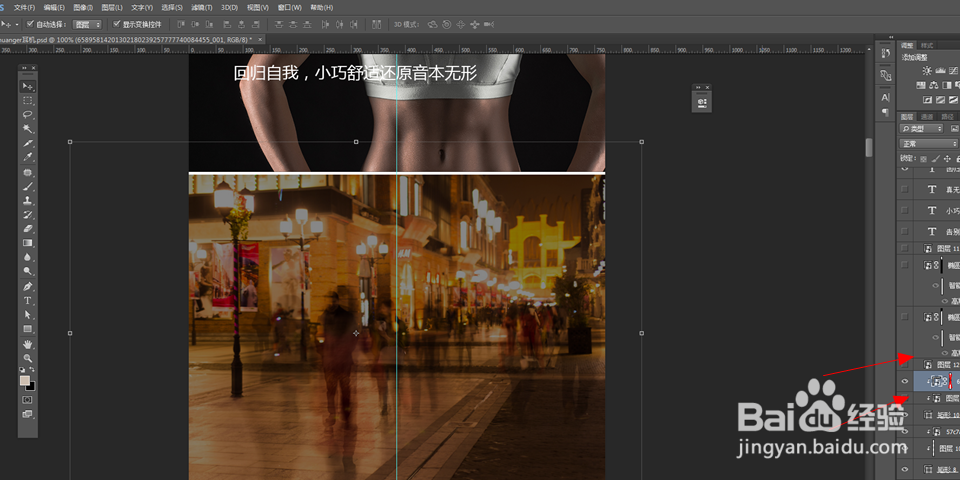Select the Blur tool
The image size is (960, 480).
tap(28, 257)
